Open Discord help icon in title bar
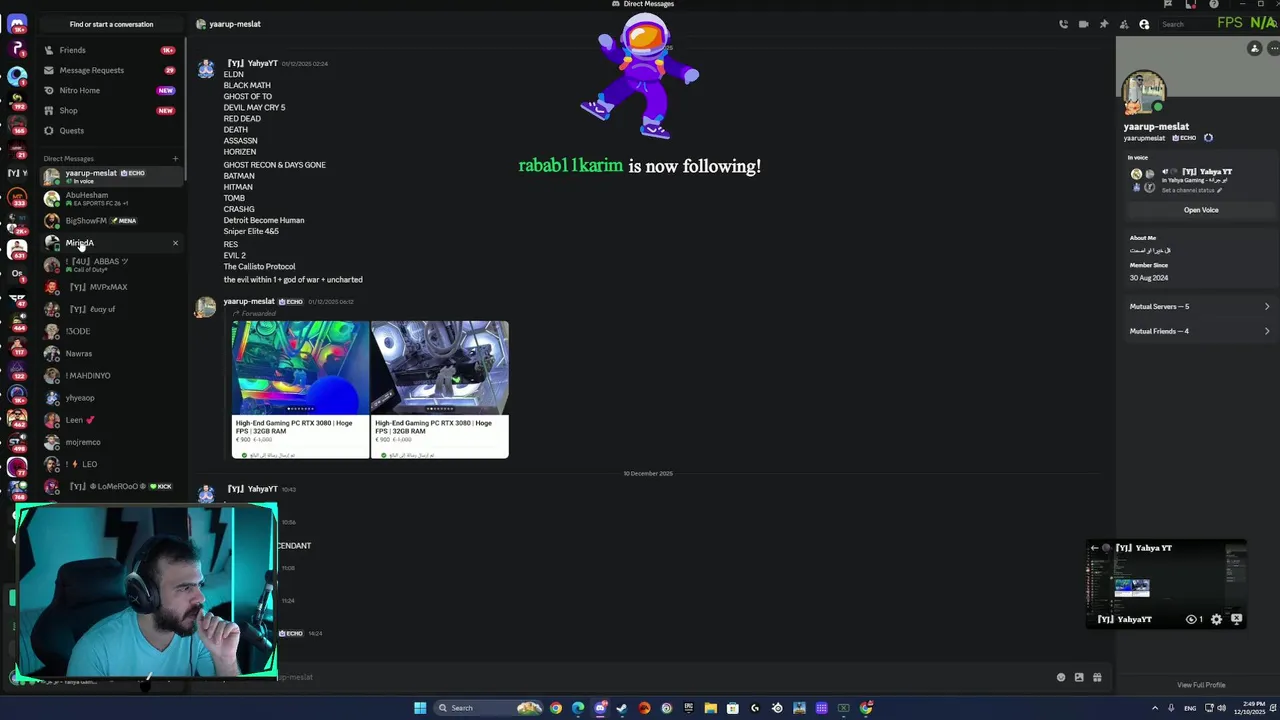This screenshot has width=1280, height=720. coord(1214,4)
